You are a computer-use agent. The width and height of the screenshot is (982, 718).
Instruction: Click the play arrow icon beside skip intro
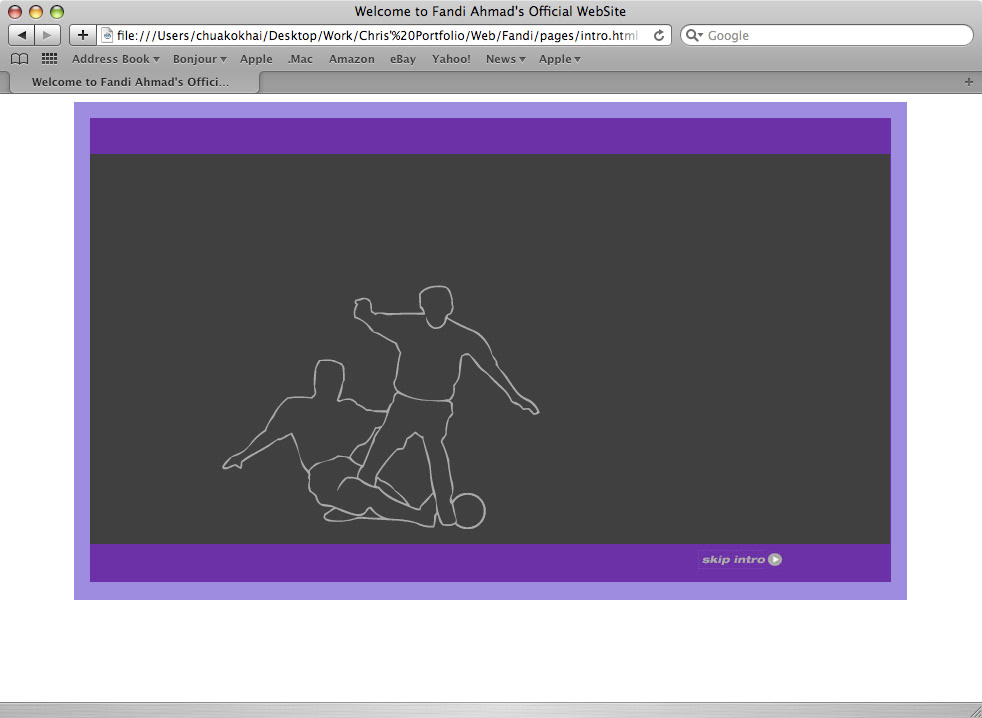[775, 559]
